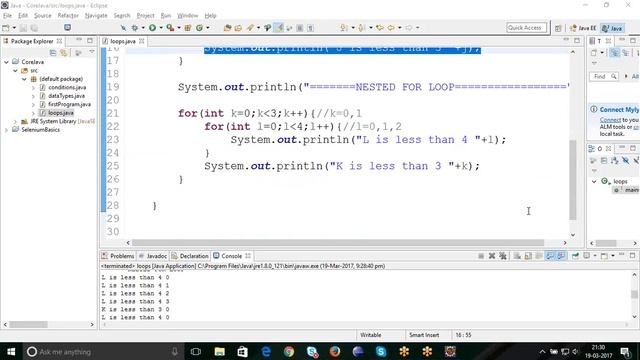This screenshot has height=360, width=640.
Task: Toggle the Categorized view in Task List toolbar
Action: (614, 53)
